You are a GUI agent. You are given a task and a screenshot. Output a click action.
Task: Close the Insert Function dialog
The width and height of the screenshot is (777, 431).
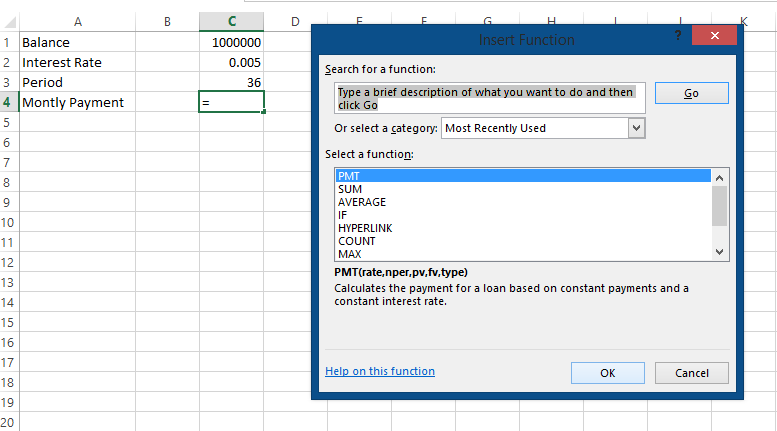click(714, 35)
